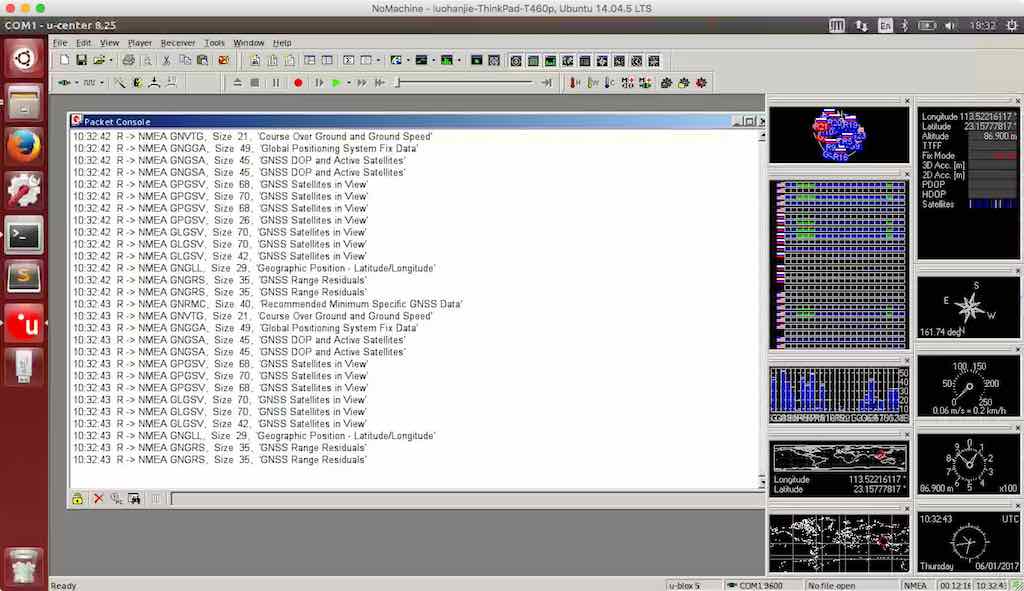Click the red Record button
Screen dimensions: 1024x591
298,83
